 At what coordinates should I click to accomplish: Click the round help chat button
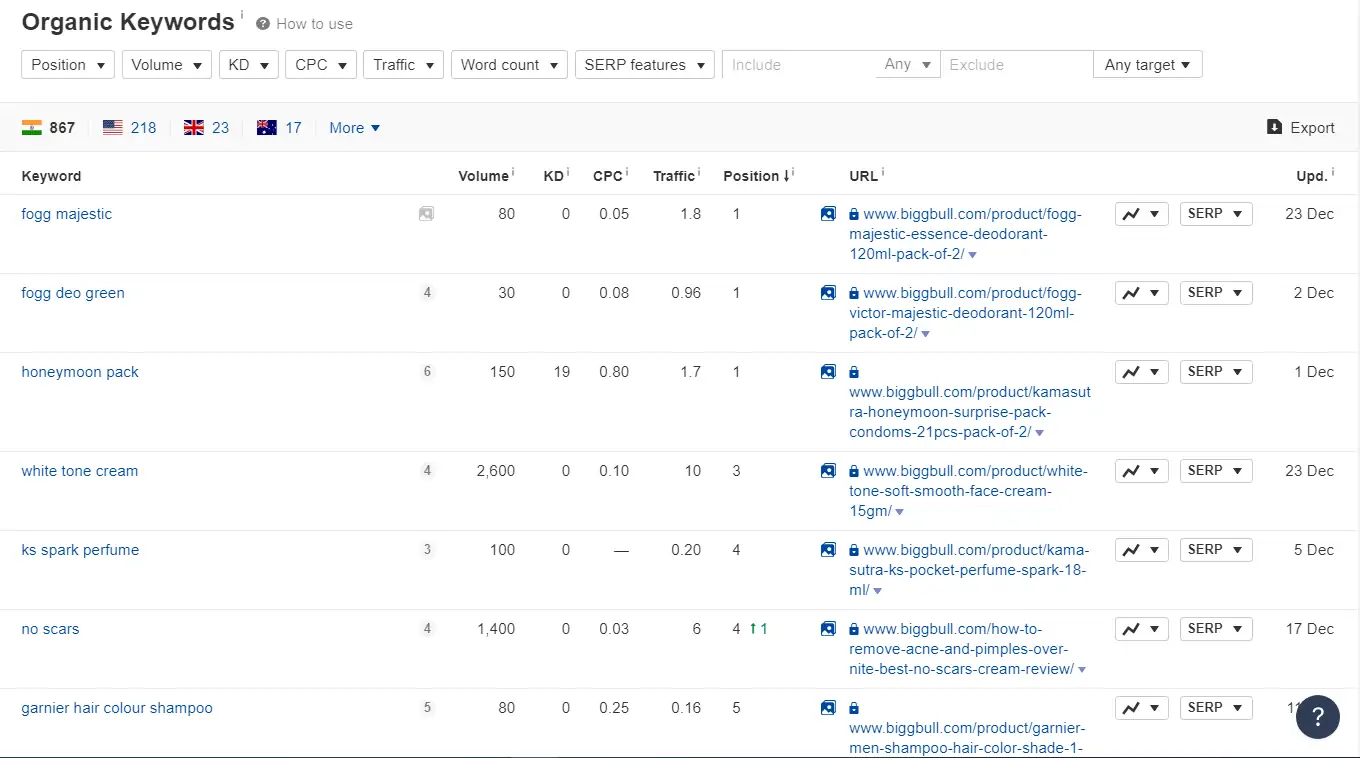click(1317, 717)
